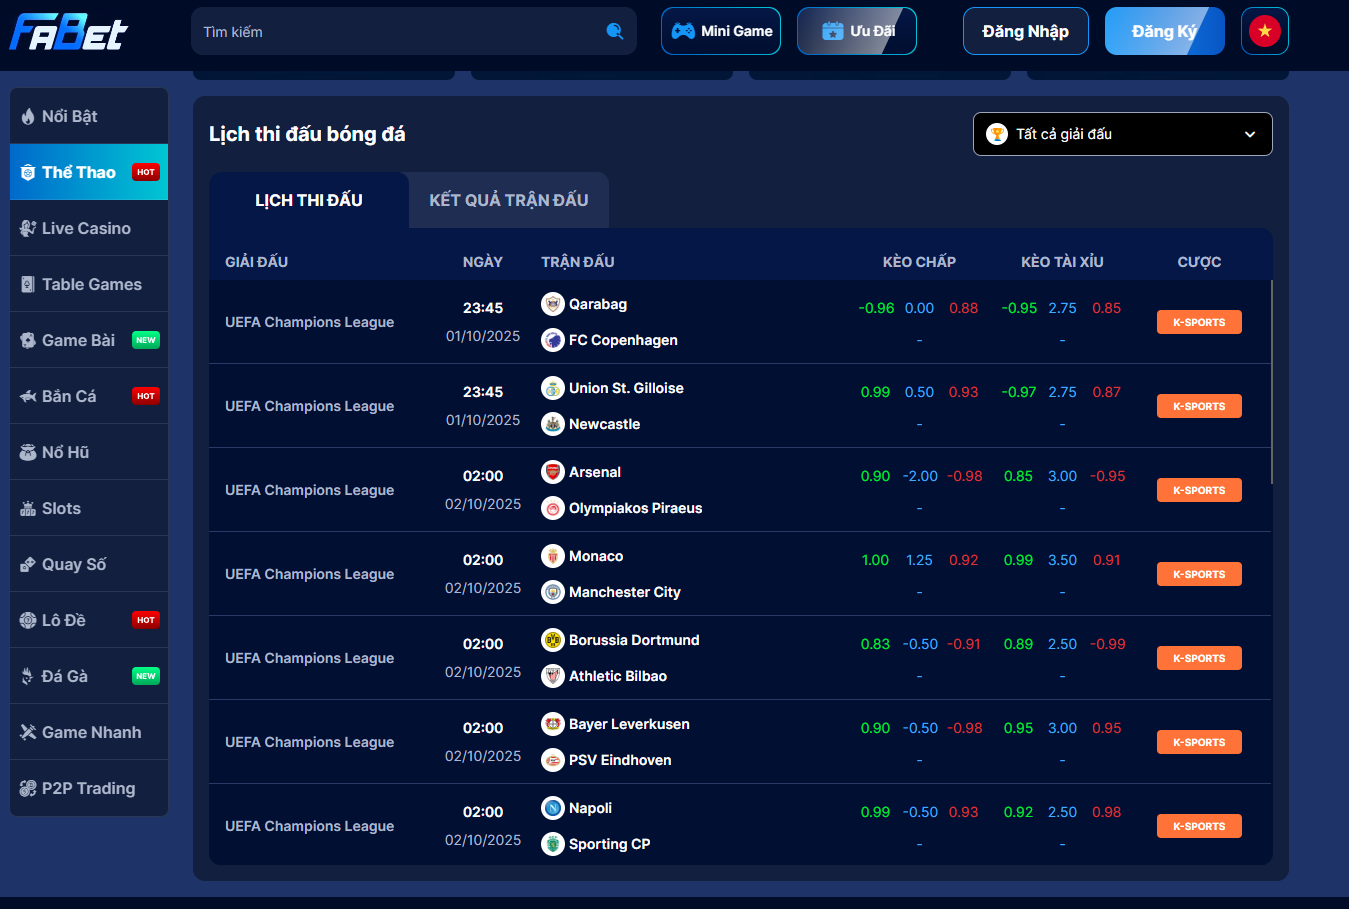This screenshot has width=1349, height=909.
Task: Switch to Kết Quả Trận Đấu tab
Action: coord(508,200)
